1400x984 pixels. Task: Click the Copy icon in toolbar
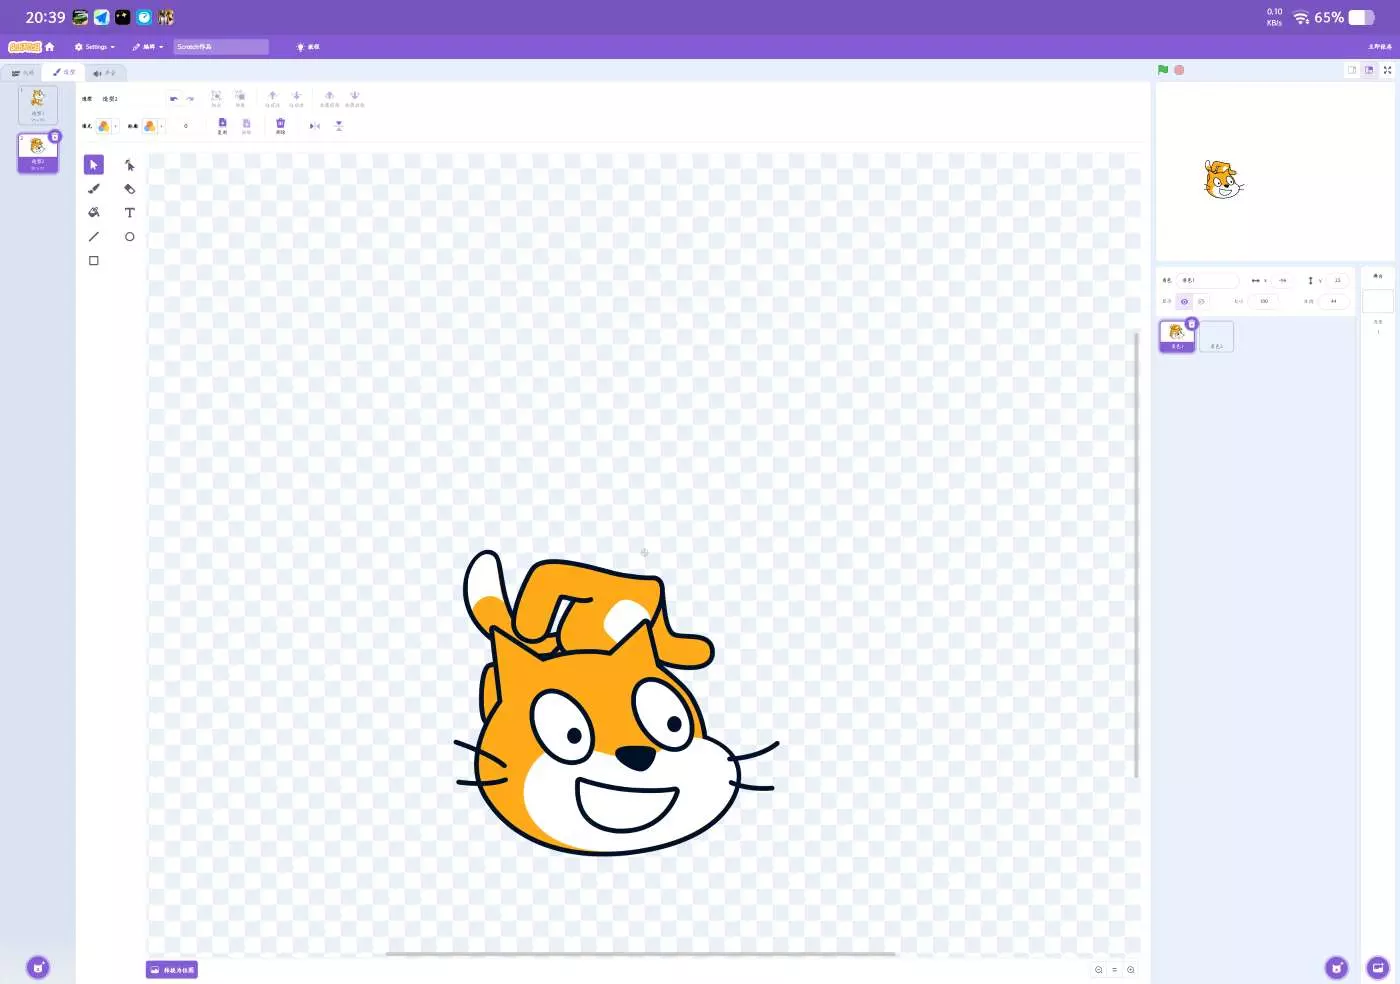tap(222, 125)
